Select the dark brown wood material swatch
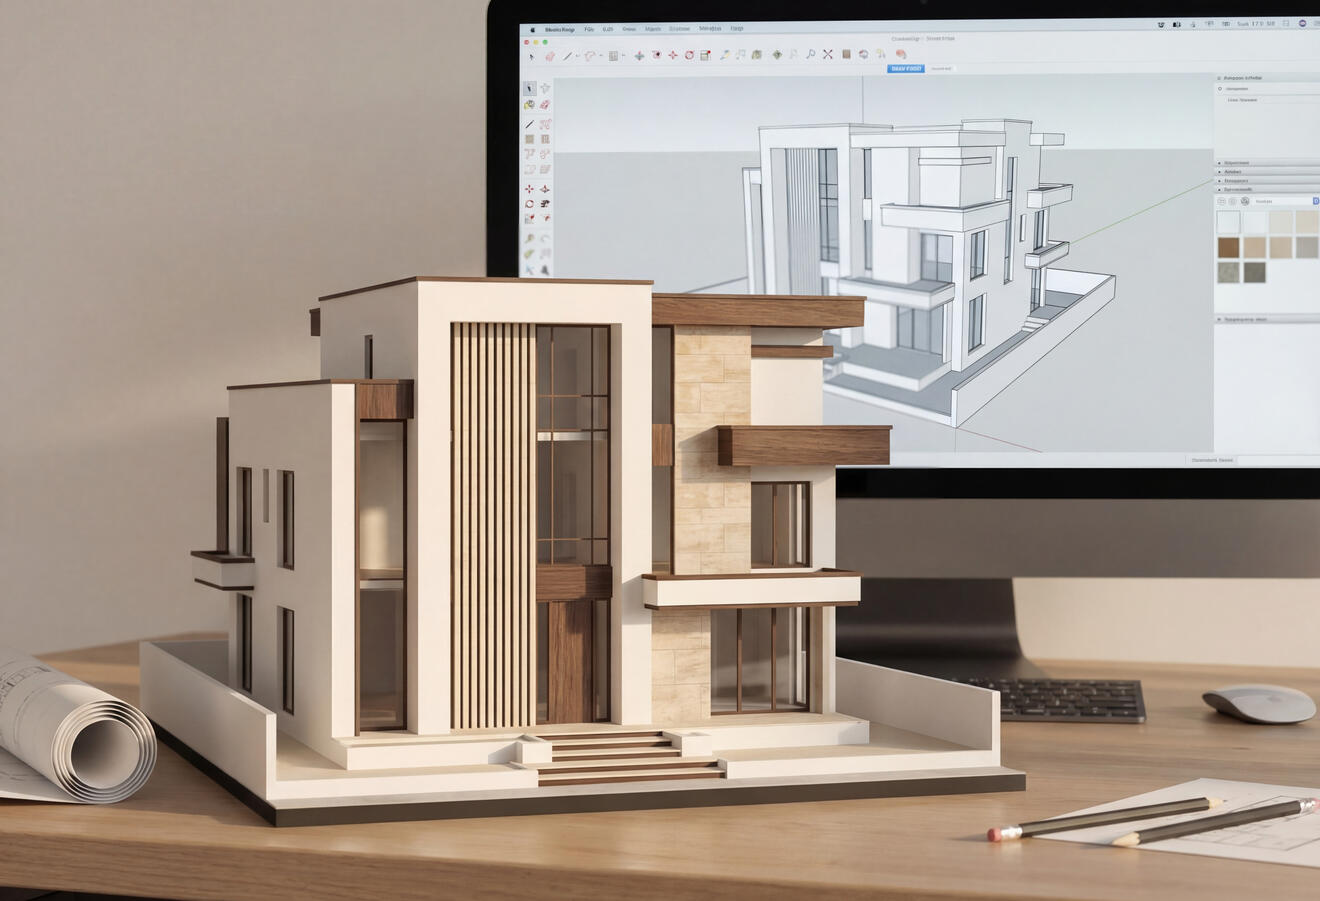Image resolution: width=1320 pixels, height=901 pixels. tap(1228, 247)
